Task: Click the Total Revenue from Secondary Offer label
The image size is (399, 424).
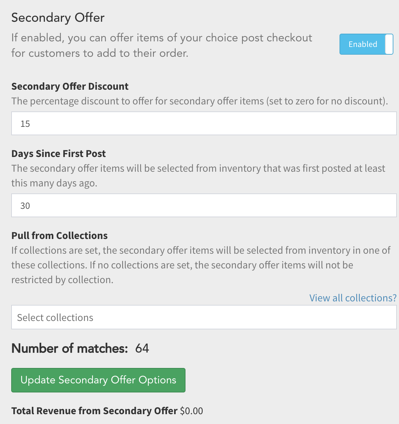Action: tap(94, 411)
